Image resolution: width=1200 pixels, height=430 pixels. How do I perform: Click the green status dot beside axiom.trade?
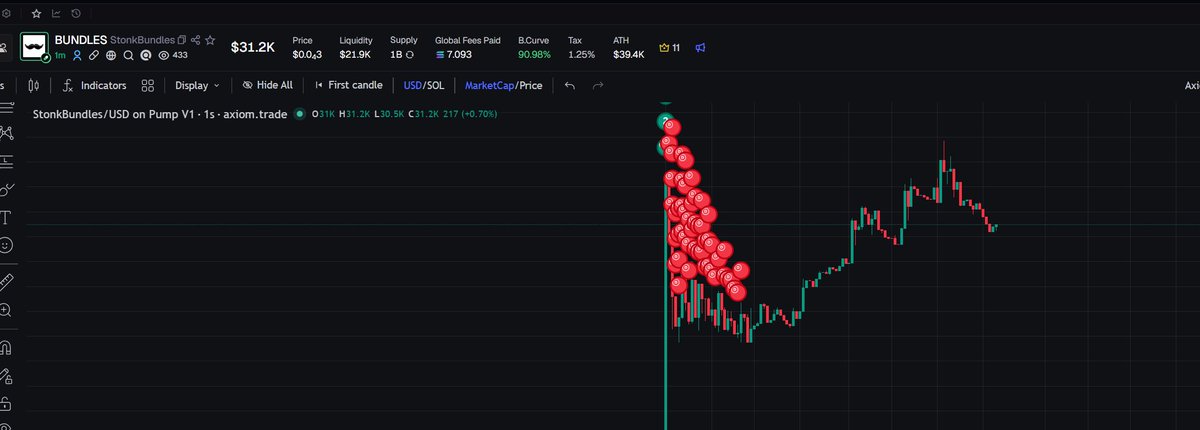300,115
